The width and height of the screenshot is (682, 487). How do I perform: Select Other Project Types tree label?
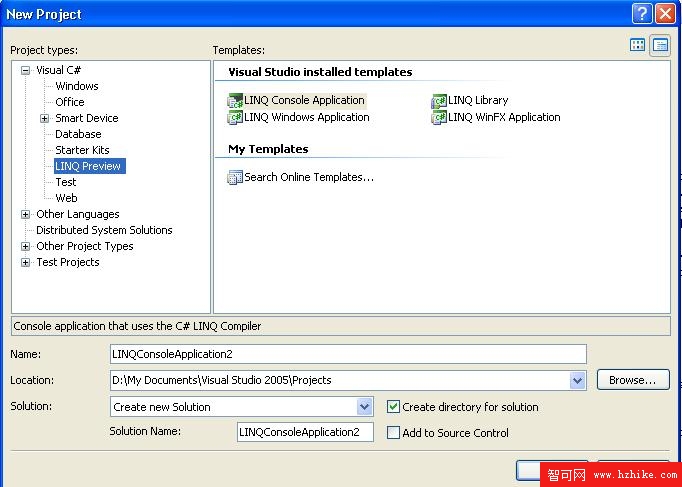(84, 247)
